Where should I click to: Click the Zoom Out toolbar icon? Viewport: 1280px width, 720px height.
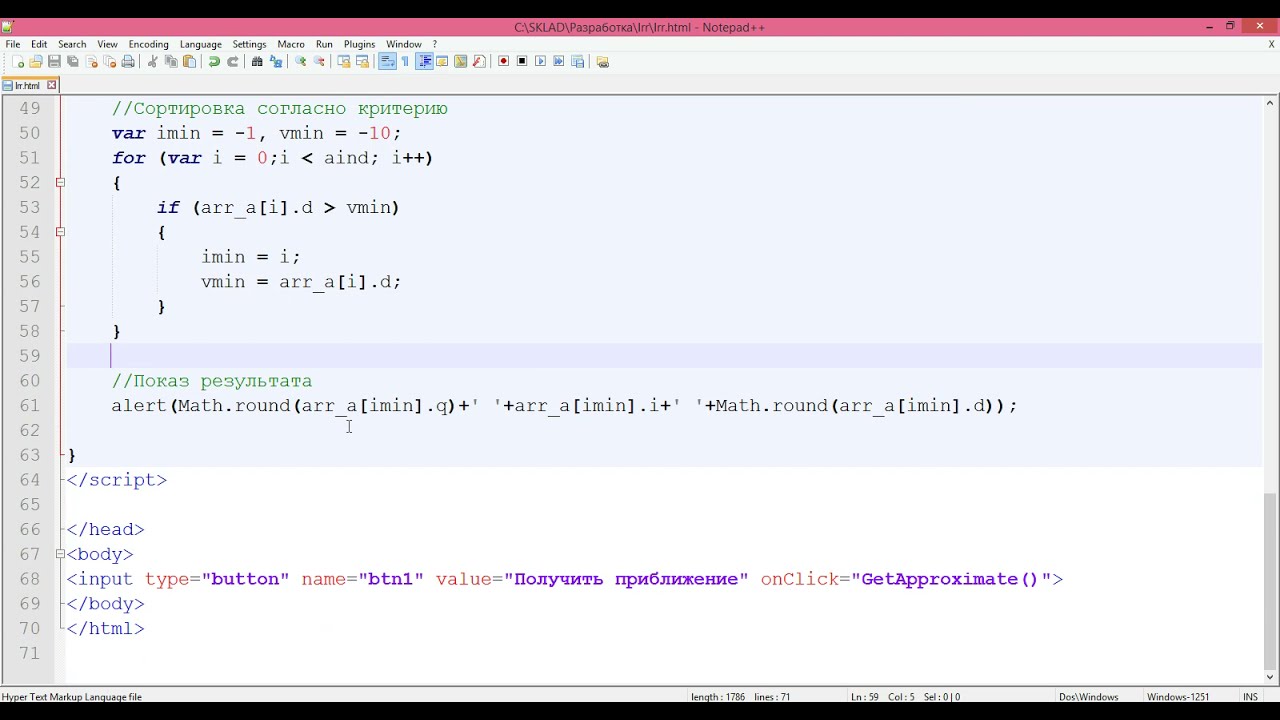point(319,61)
